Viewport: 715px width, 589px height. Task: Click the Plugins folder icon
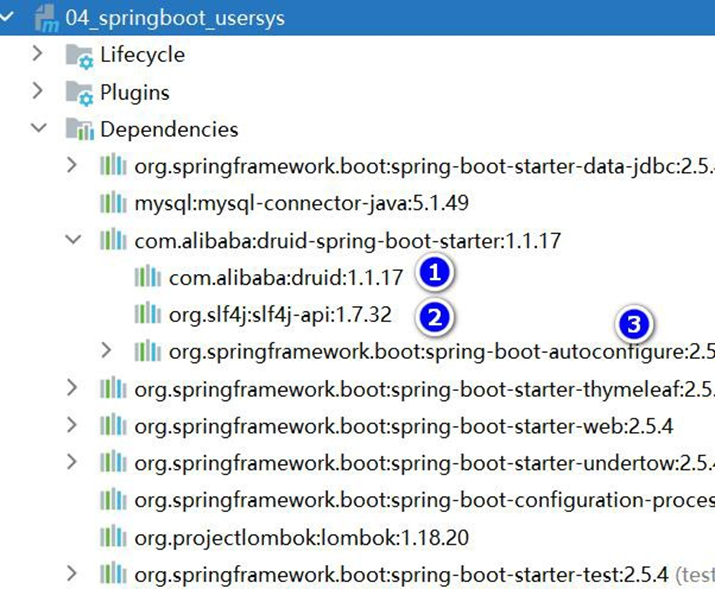(x=79, y=93)
